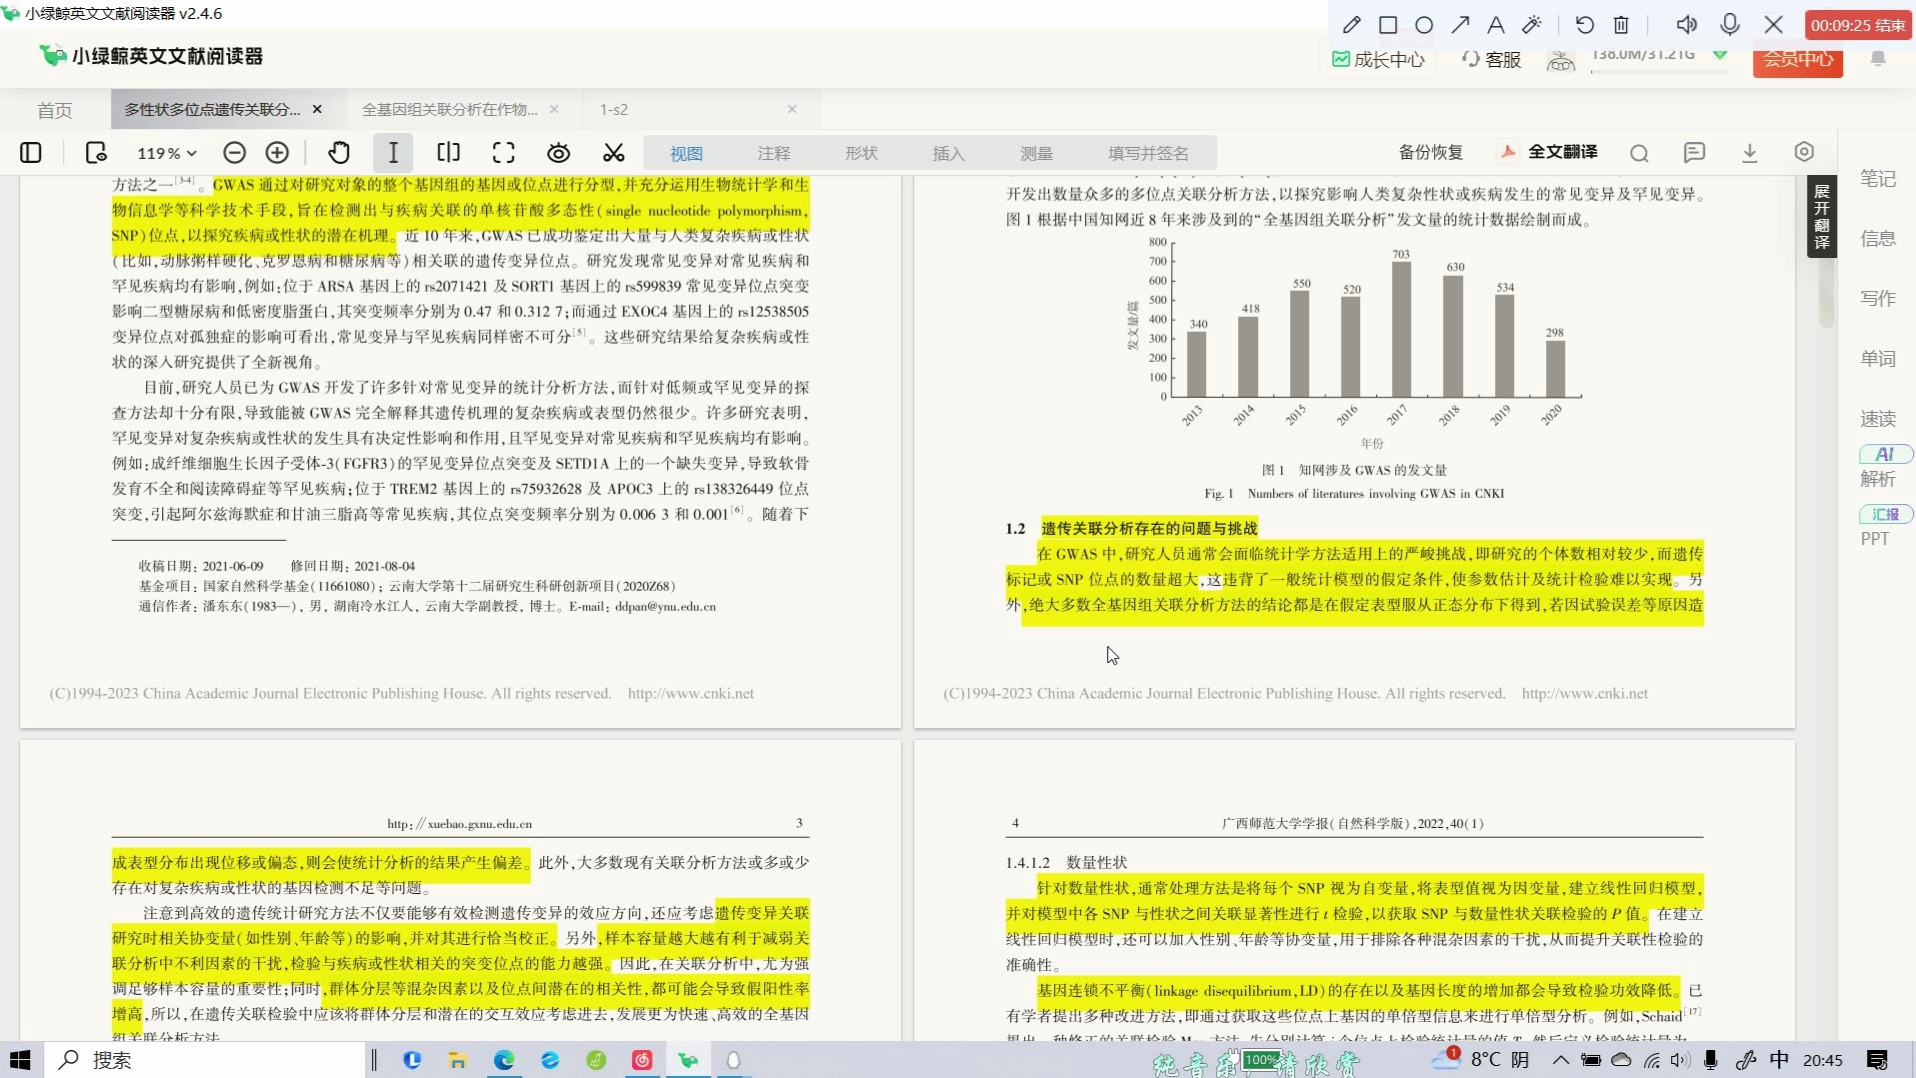Open 会员中心 member center
The height and width of the screenshot is (1078, 1916).
(1797, 60)
